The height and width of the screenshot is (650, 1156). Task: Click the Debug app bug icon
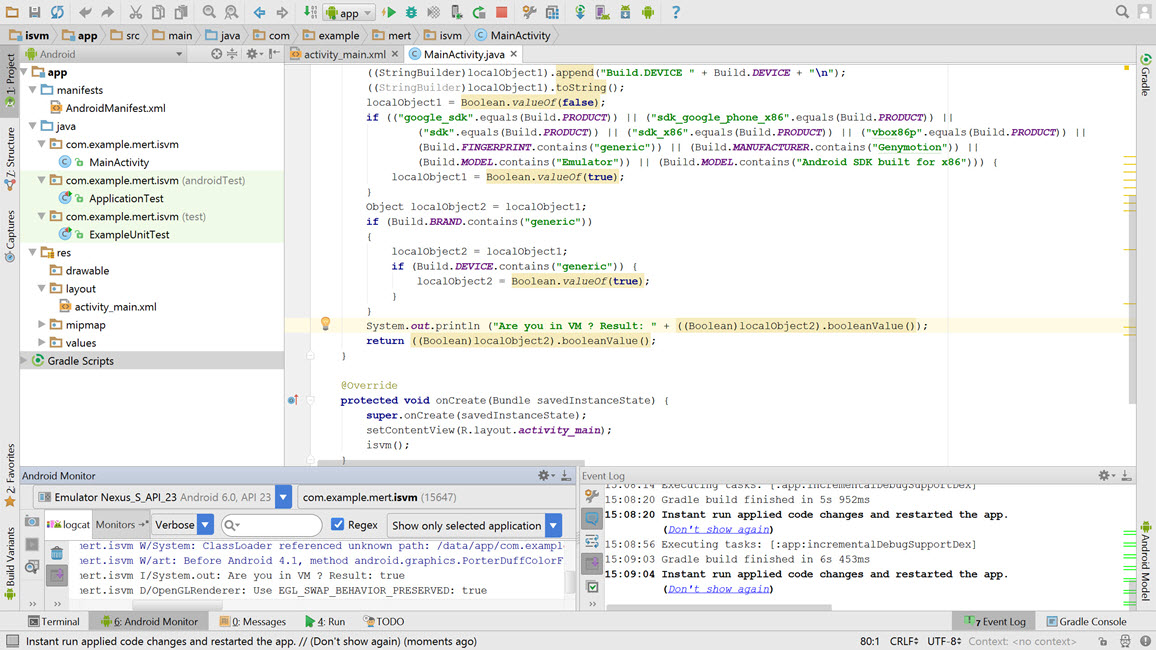click(x=412, y=12)
